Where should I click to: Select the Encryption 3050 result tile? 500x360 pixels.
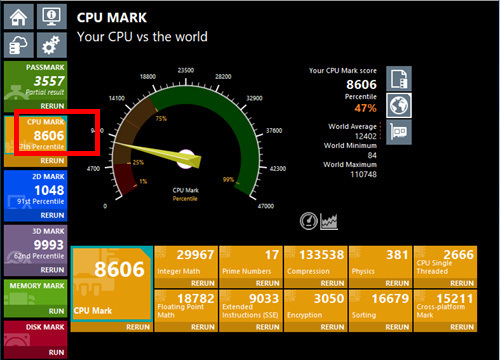click(x=315, y=306)
